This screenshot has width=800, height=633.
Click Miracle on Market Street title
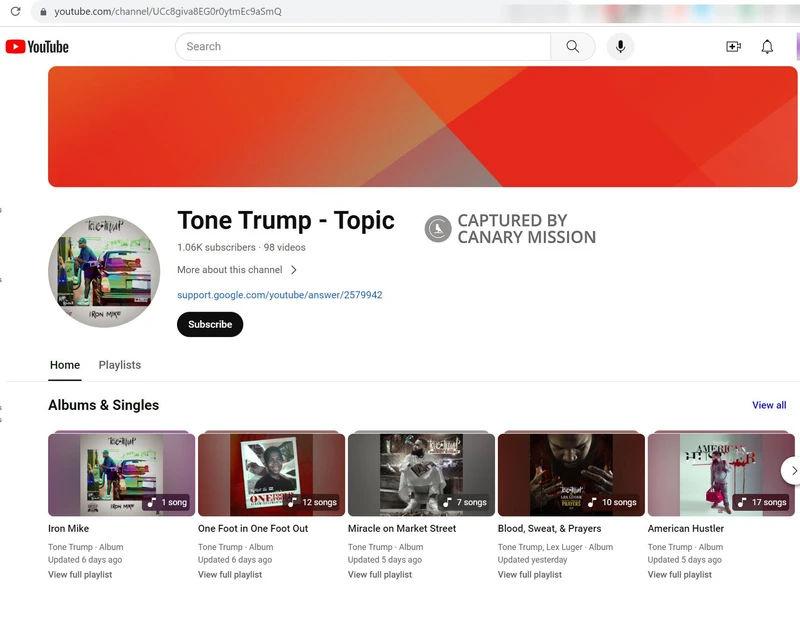[402, 528]
